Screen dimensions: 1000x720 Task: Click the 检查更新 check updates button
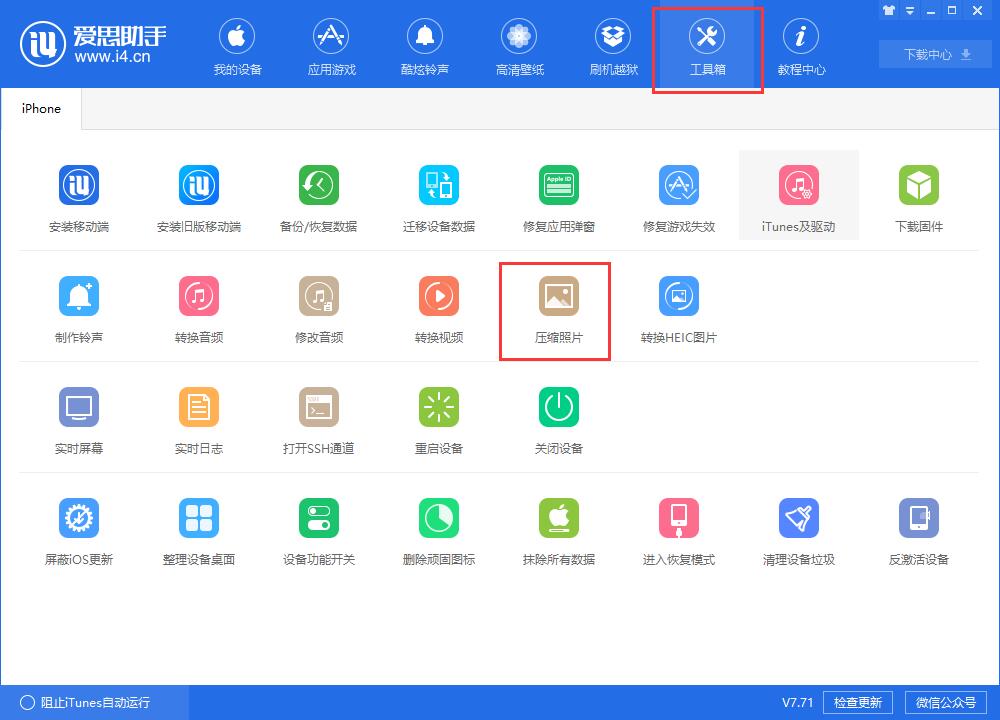(857, 702)
